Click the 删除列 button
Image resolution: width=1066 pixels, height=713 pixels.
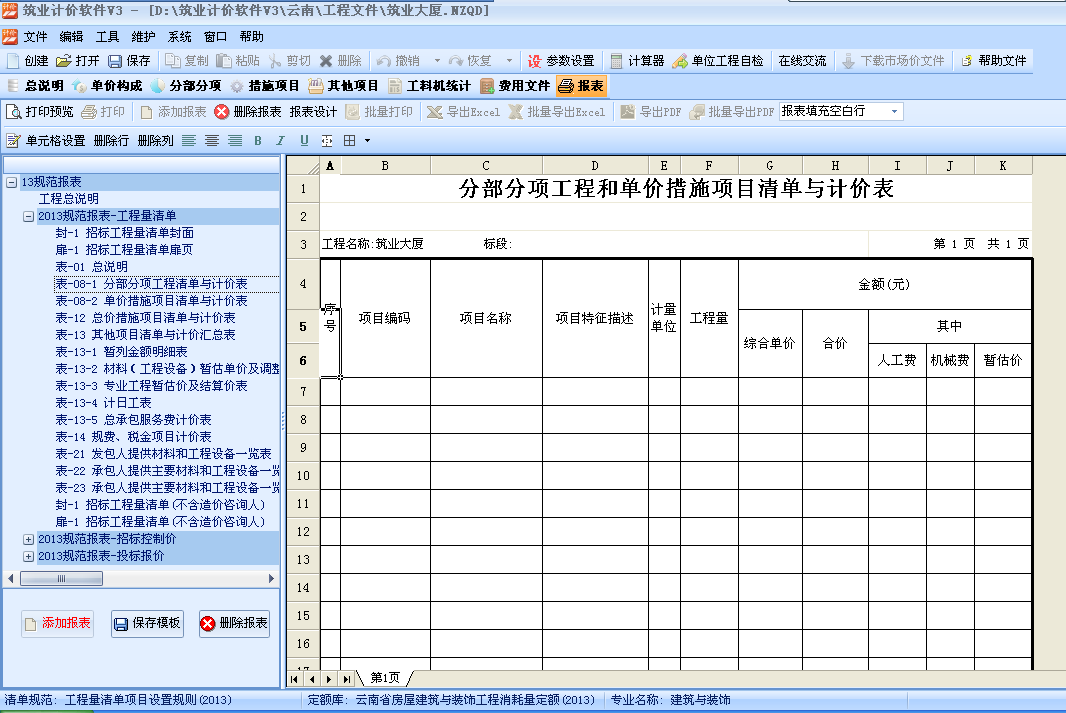(x=156, y=141)
